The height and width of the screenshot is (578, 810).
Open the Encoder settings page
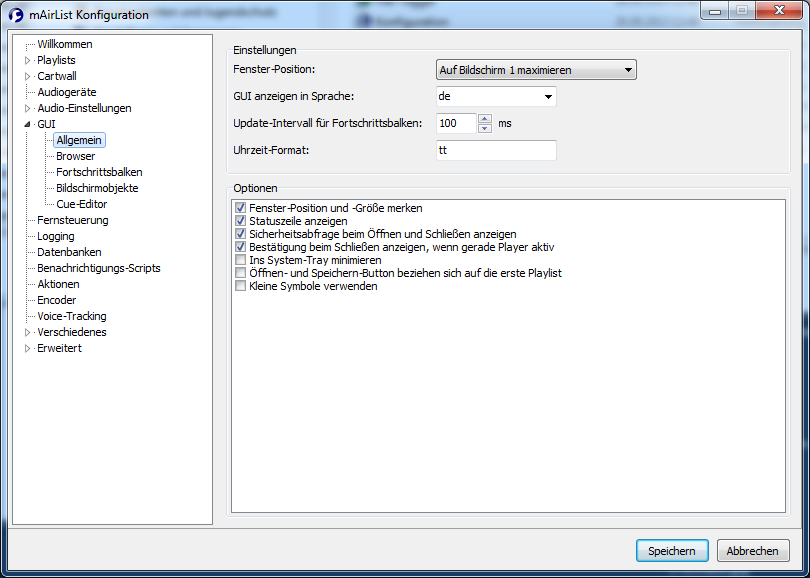(x=57, y=300)
